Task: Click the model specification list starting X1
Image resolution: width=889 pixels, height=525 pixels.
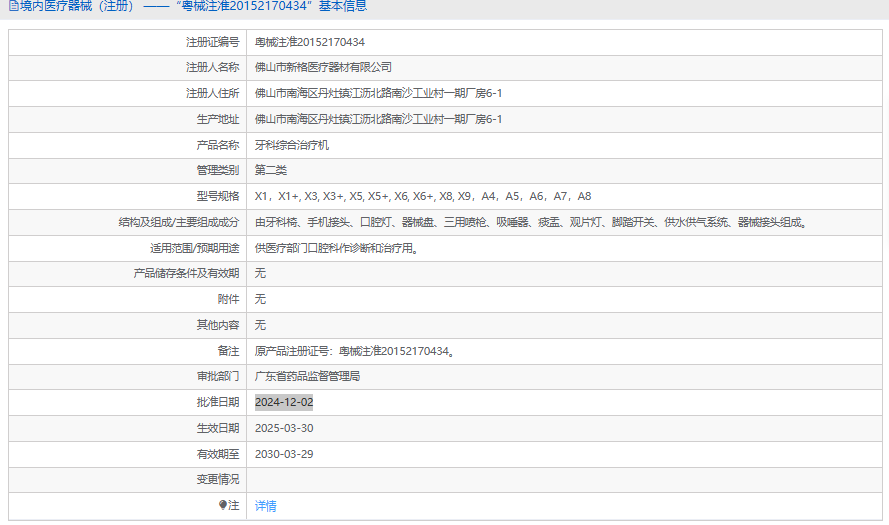Action: click(x=423, y=196)
